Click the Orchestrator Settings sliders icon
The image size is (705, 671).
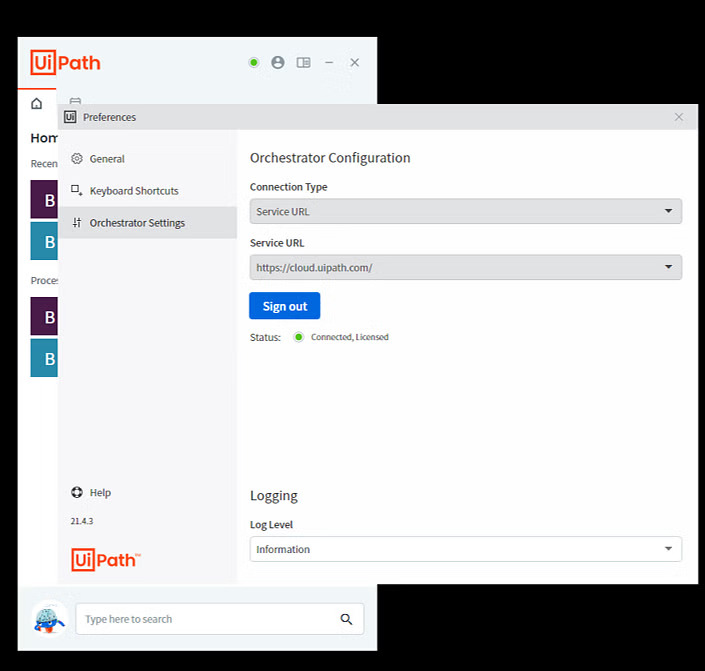[x=77, y=222]
